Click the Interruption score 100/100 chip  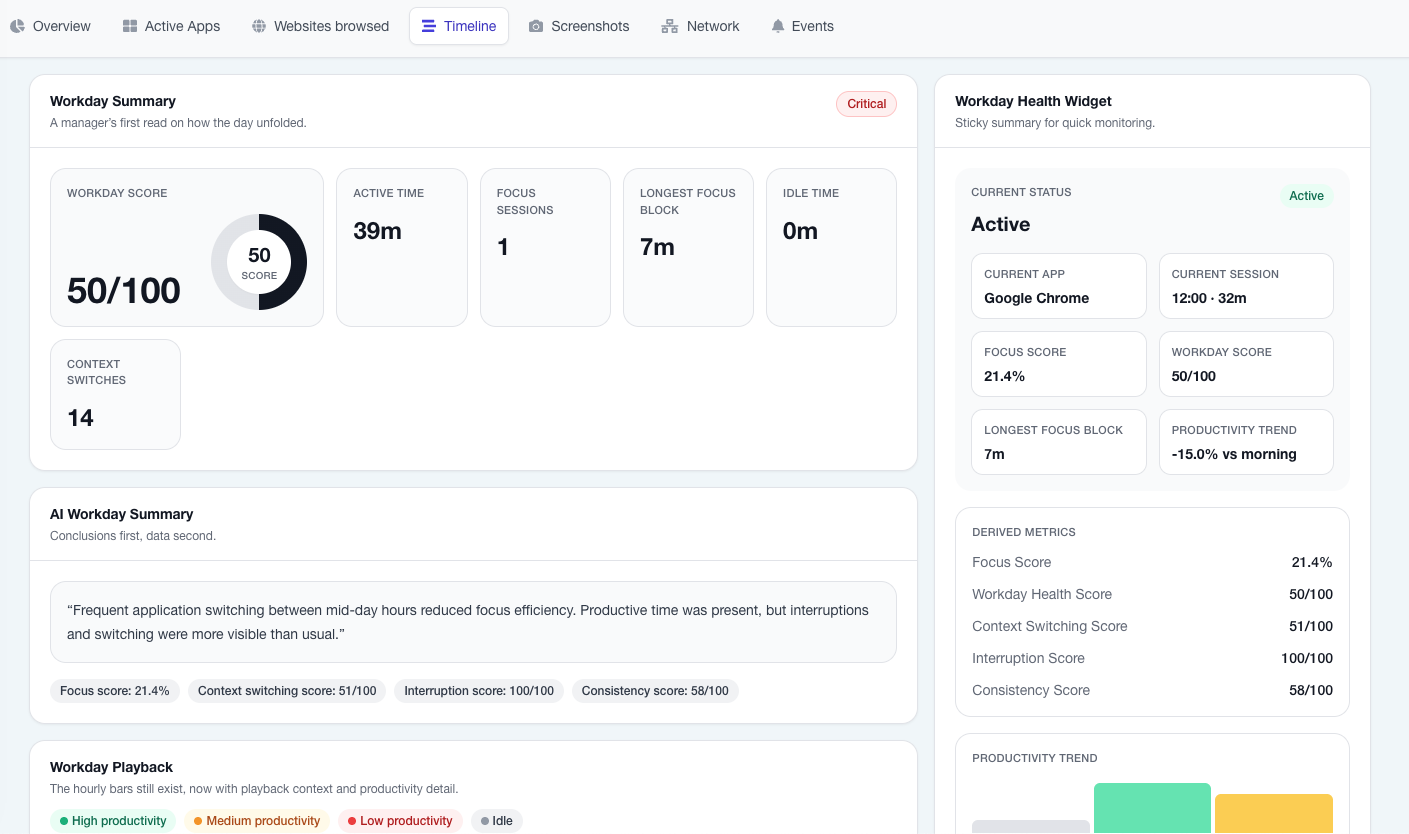[x=479, y=691]
